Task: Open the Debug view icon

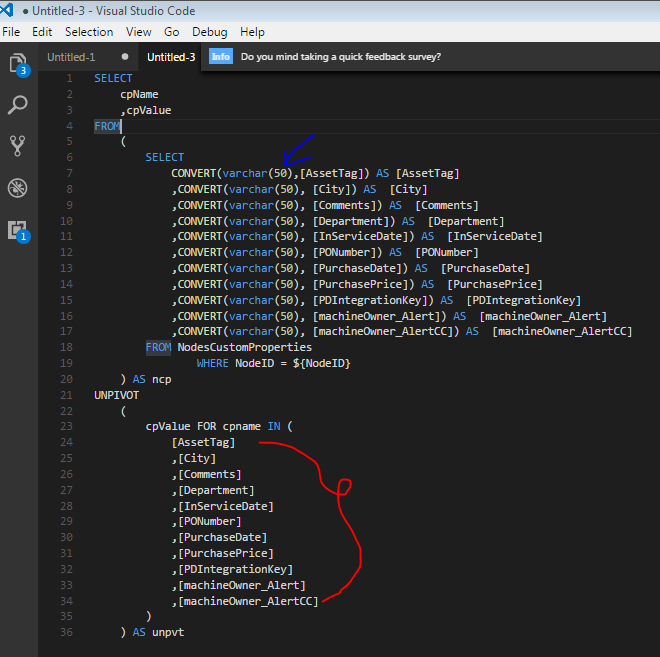Action: [18, 188]
